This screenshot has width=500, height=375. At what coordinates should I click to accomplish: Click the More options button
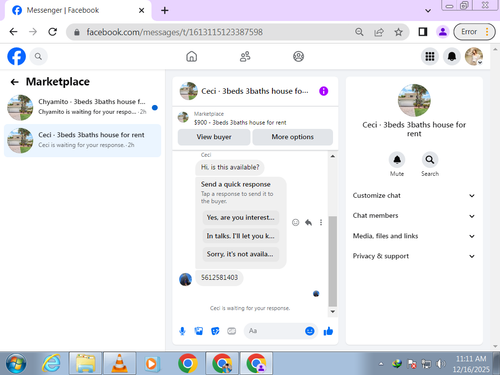point(292,137)
